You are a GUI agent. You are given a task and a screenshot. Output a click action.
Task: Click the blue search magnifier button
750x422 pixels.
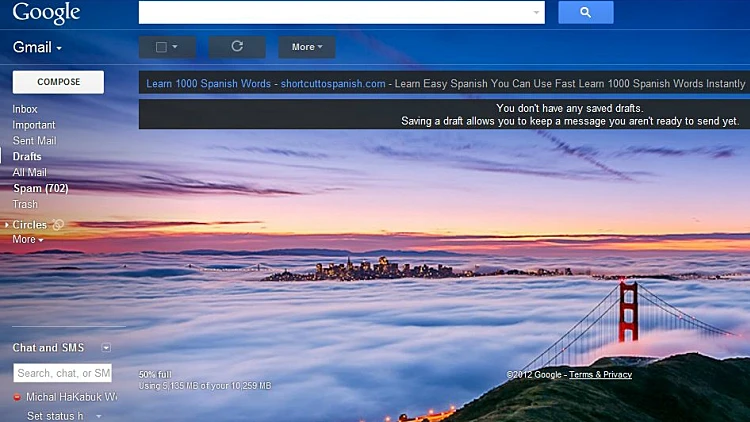pyautogui.click(x=585, y=12)
